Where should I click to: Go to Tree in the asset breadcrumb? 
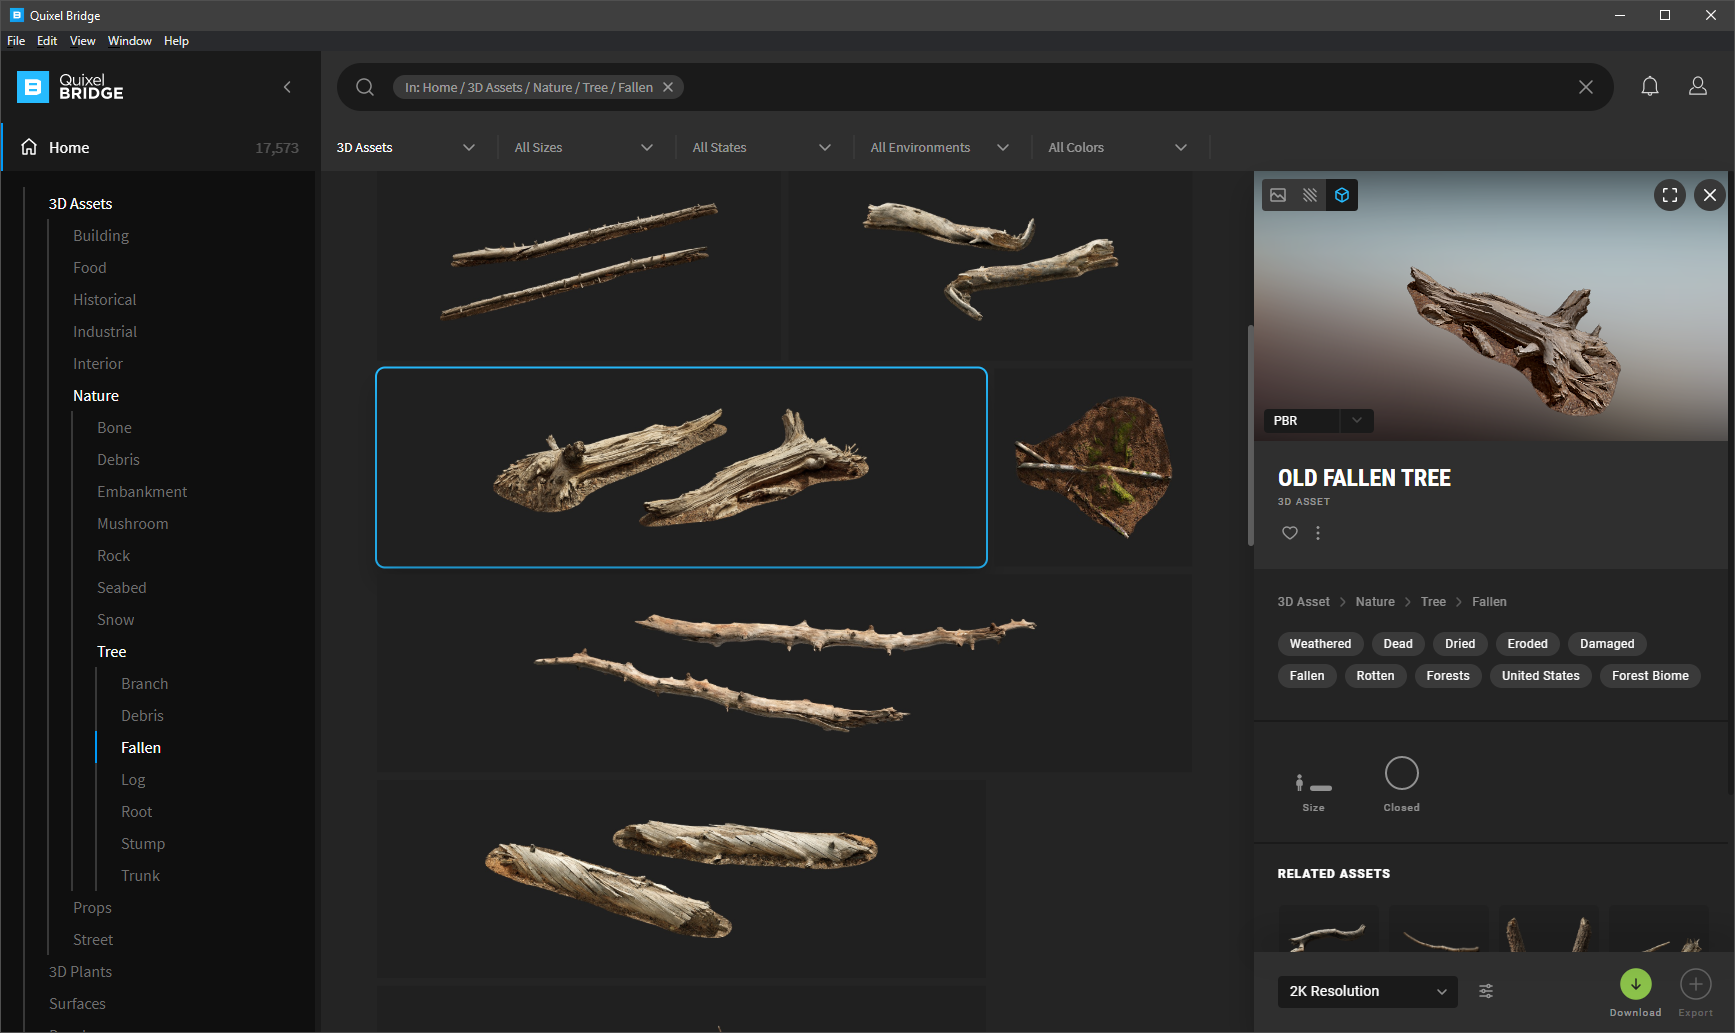point(1433,602)
